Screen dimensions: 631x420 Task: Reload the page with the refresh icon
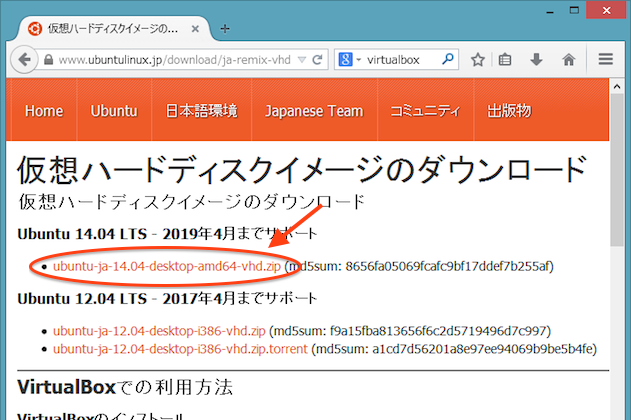318,60
